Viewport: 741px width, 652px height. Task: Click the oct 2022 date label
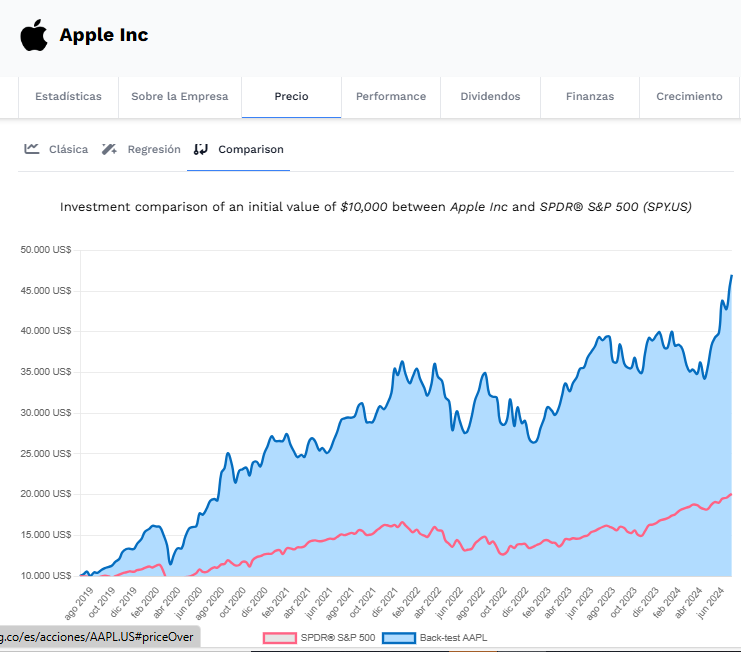click(493, 602)
